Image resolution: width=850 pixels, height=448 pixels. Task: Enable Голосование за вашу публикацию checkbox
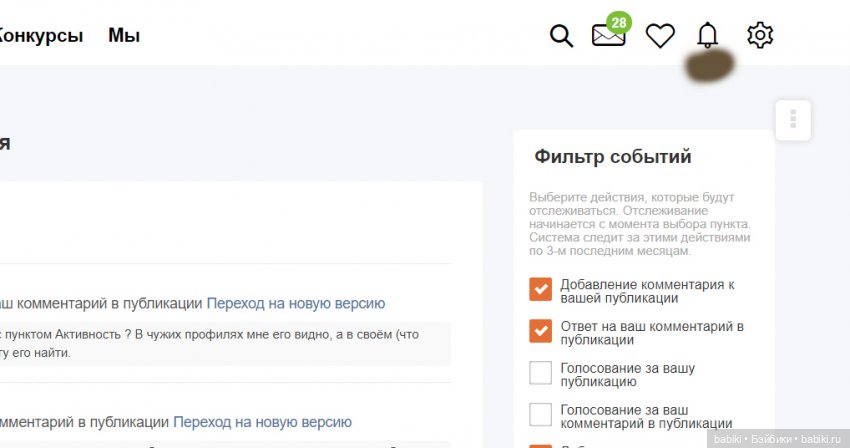541,373
